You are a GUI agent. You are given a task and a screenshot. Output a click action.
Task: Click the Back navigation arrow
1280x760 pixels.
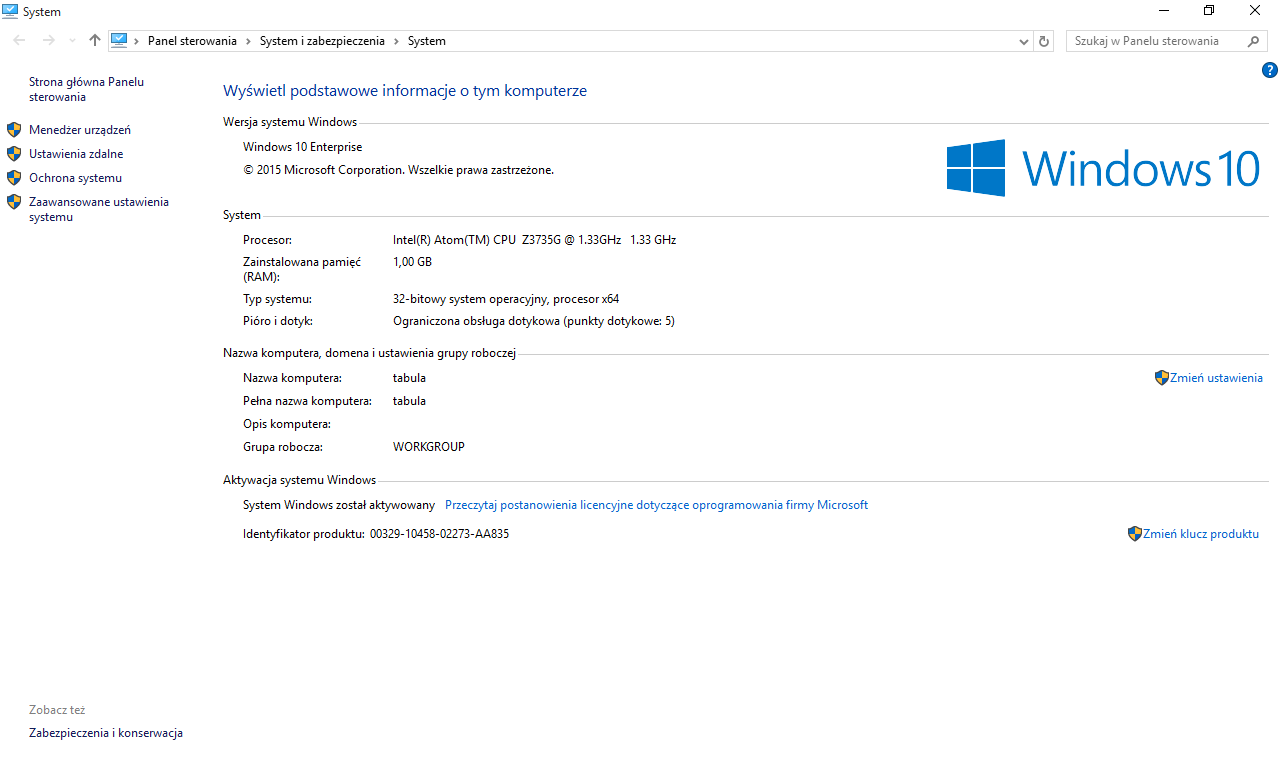(x=20, y=41)
